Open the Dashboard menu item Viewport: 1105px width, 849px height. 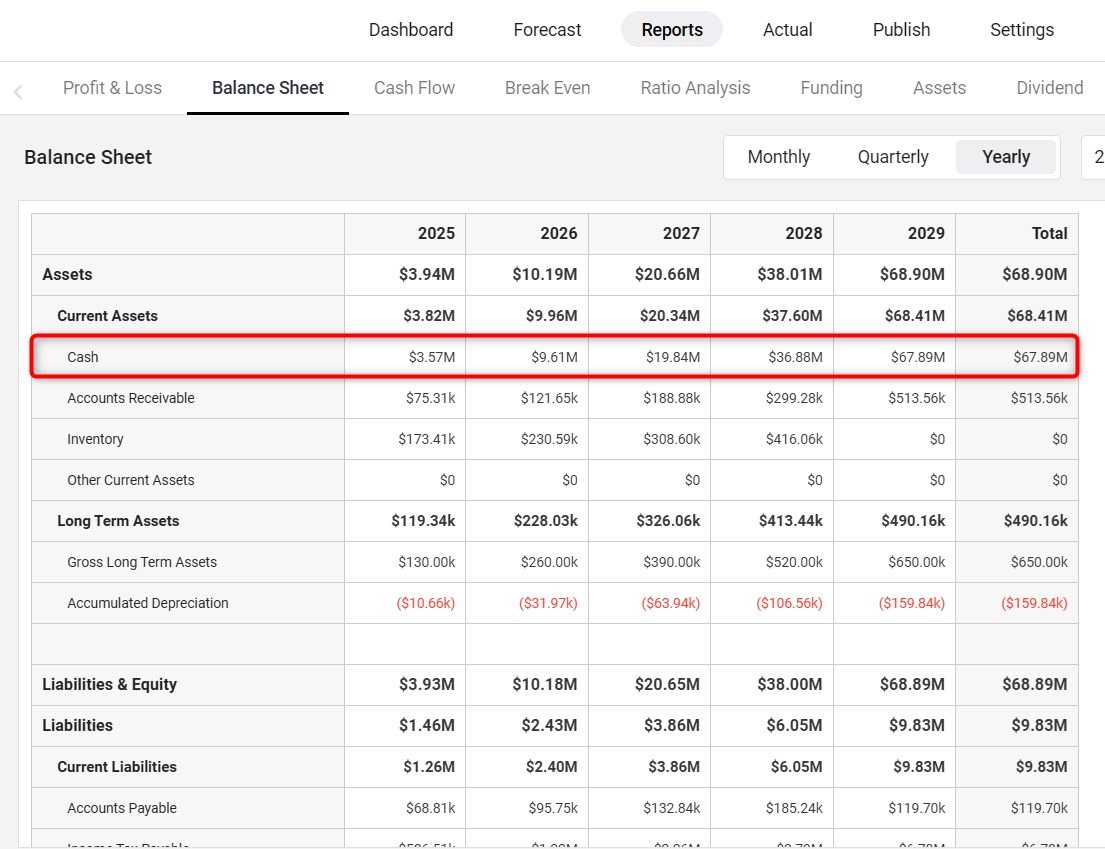pyautogui.click(x=411, y=30)
